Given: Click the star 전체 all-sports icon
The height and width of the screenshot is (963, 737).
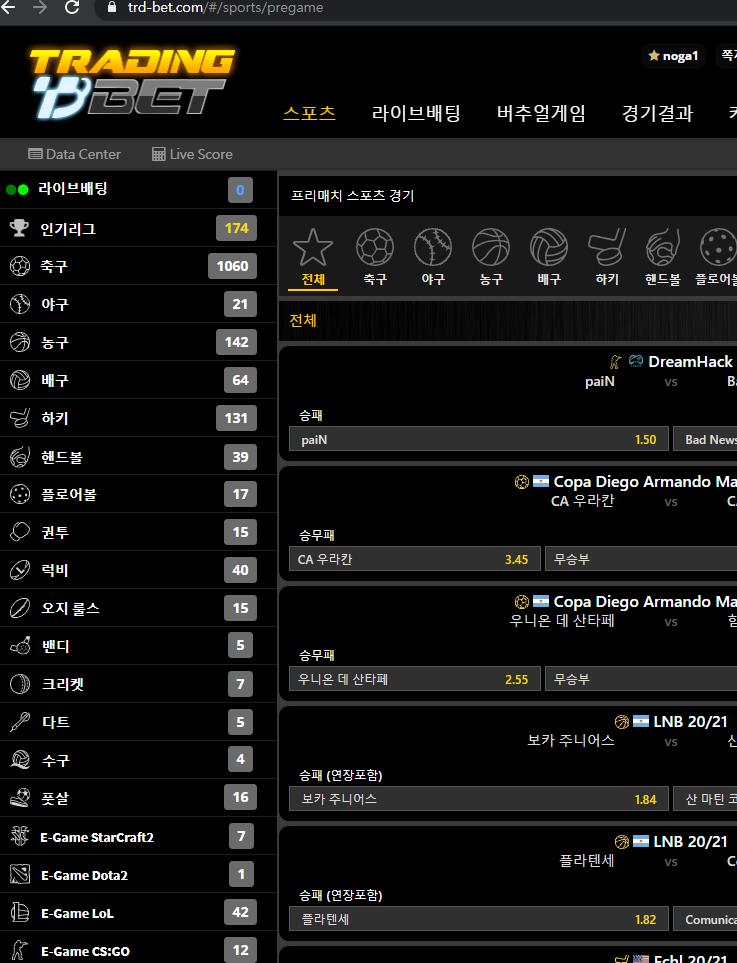Looking at the screenshot, I should (313, 247).
